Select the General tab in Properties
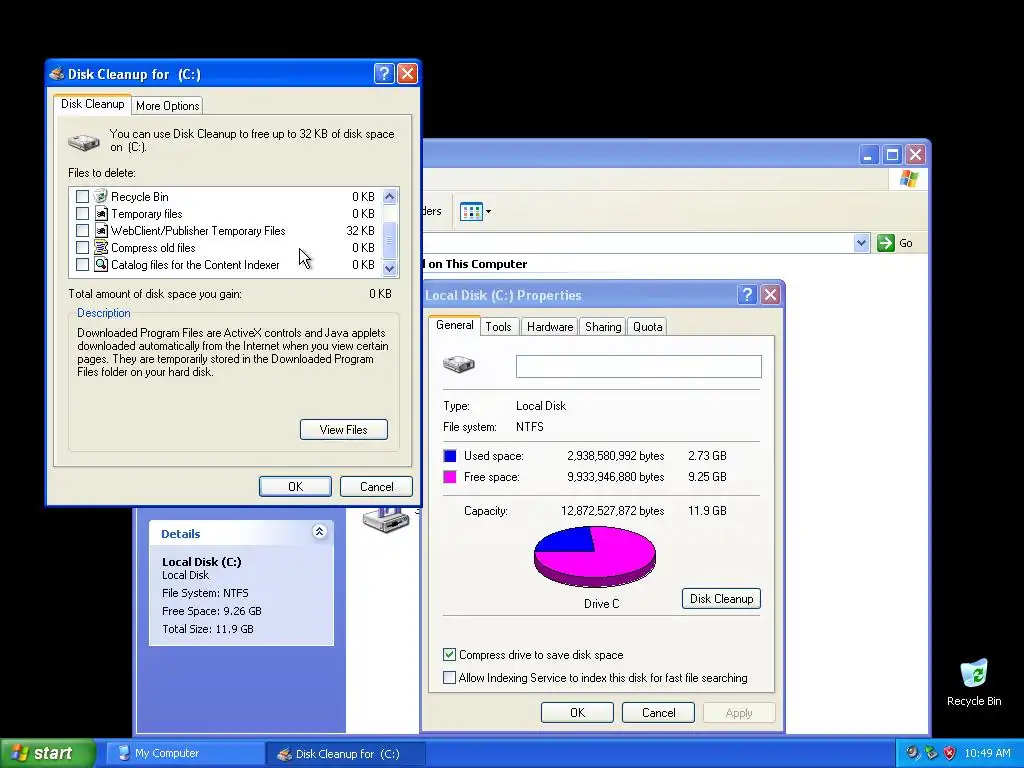Image resolution: width=1024 pixels, height=768 pixels. [455, 325]
